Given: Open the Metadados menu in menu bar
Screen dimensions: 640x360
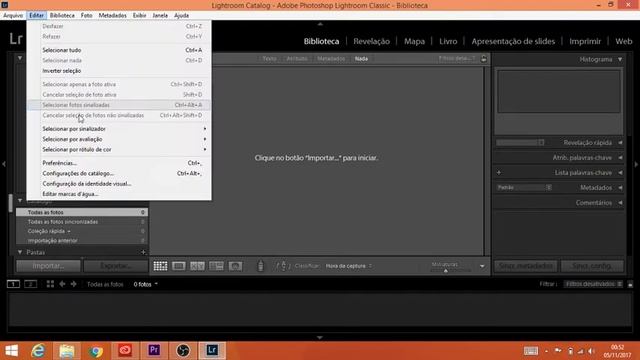Looking at the screenshot, I should coord(112,15).
